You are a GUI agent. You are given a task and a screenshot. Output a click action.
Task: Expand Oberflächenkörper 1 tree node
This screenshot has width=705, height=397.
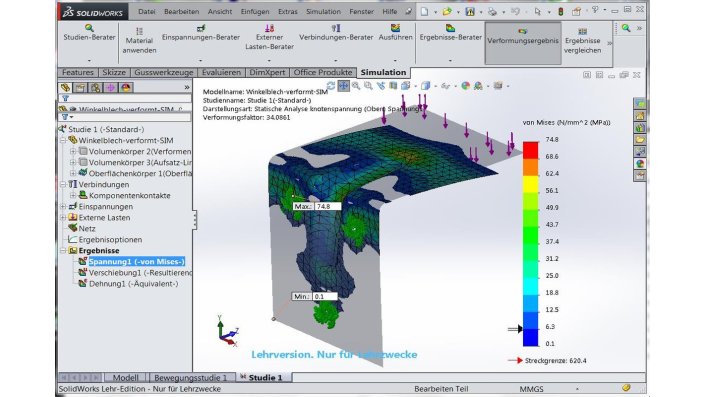pos(73,173)
